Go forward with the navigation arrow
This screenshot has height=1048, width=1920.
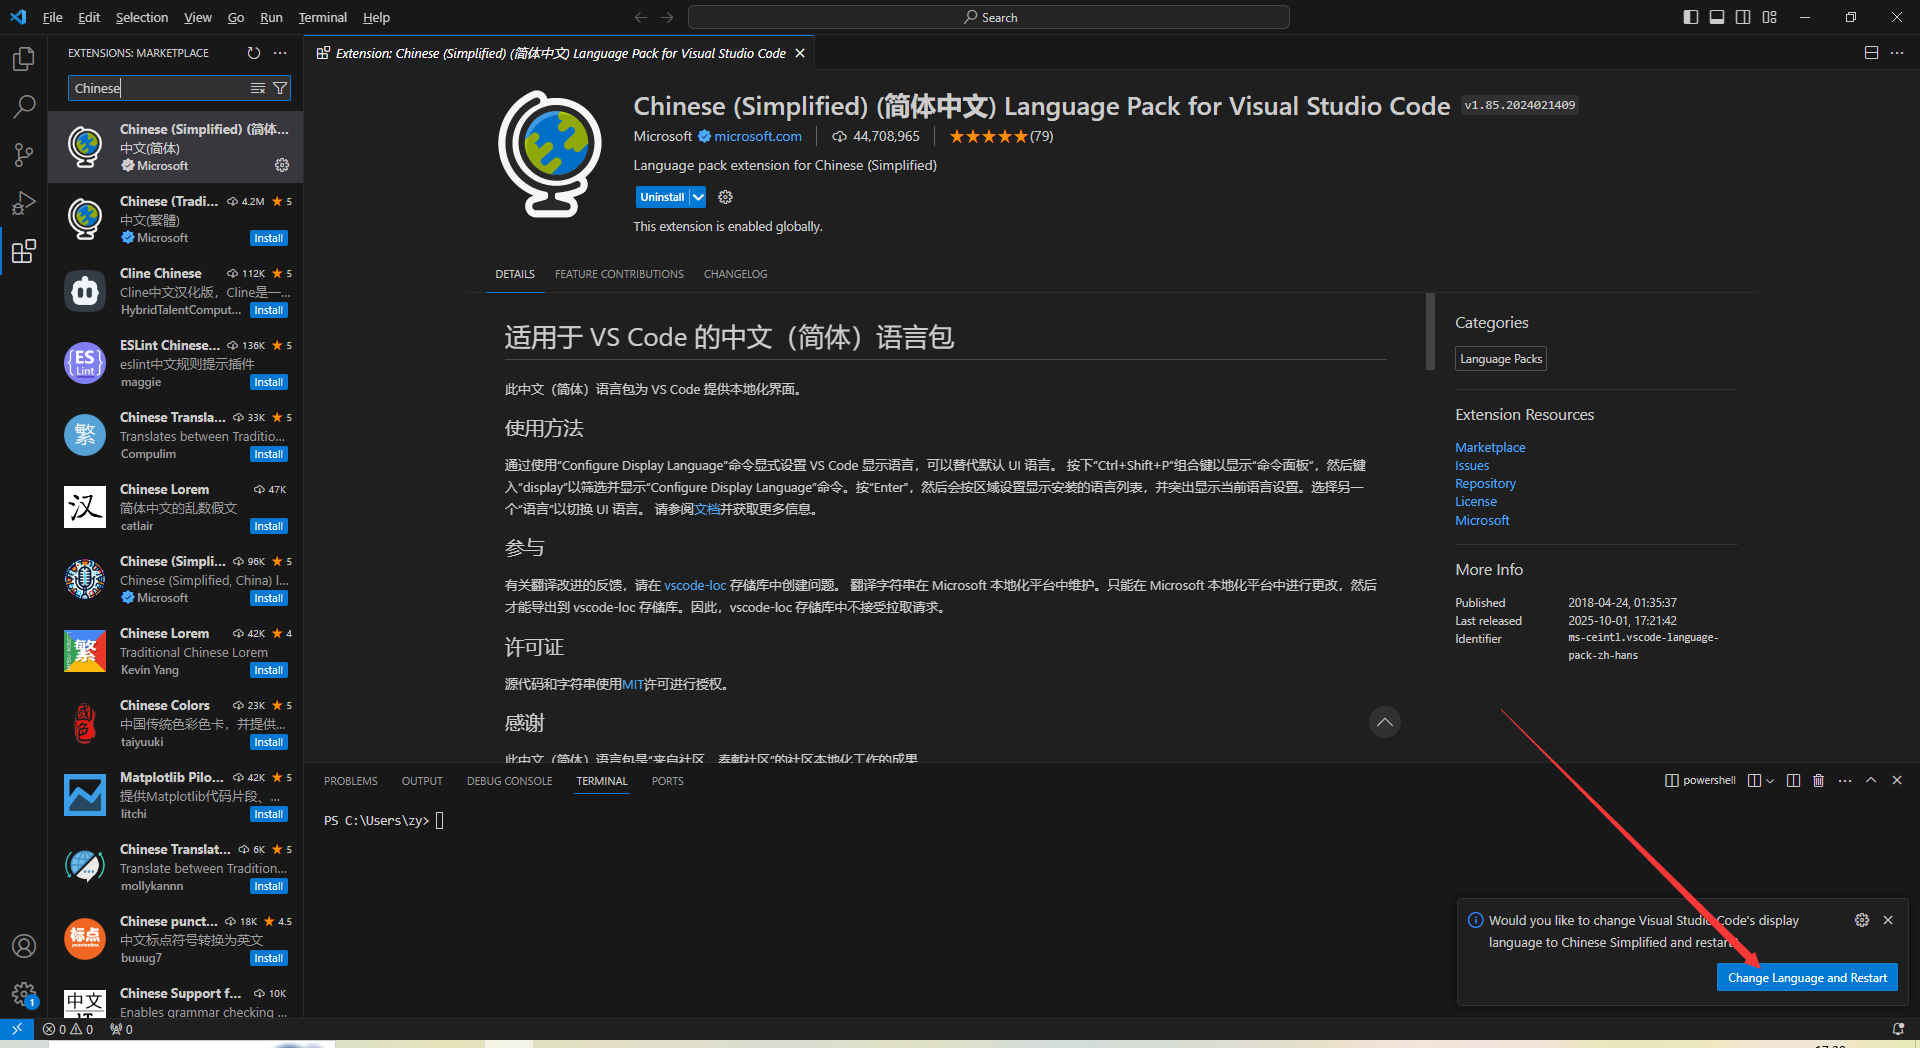click(x=667, y=17)
